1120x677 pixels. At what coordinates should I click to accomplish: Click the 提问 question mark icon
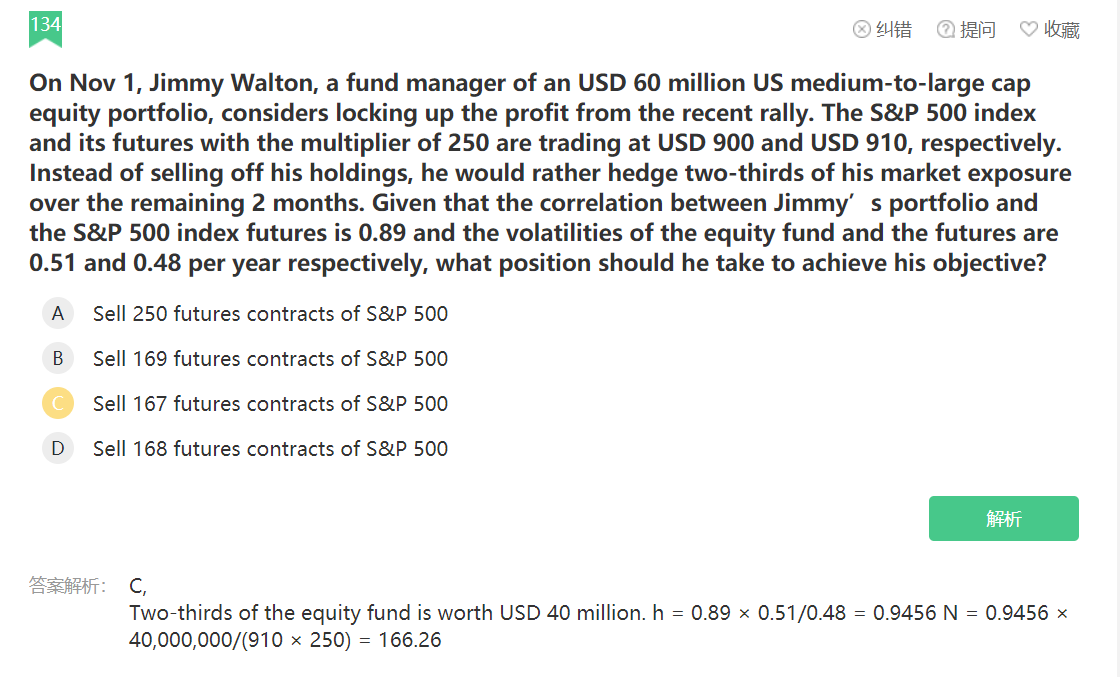tap(945, 30)
